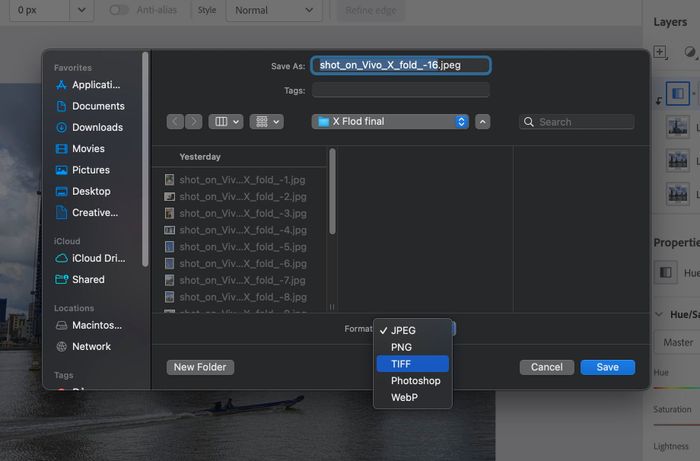Toggle the Anti-alias switch

tap(119, 10)
